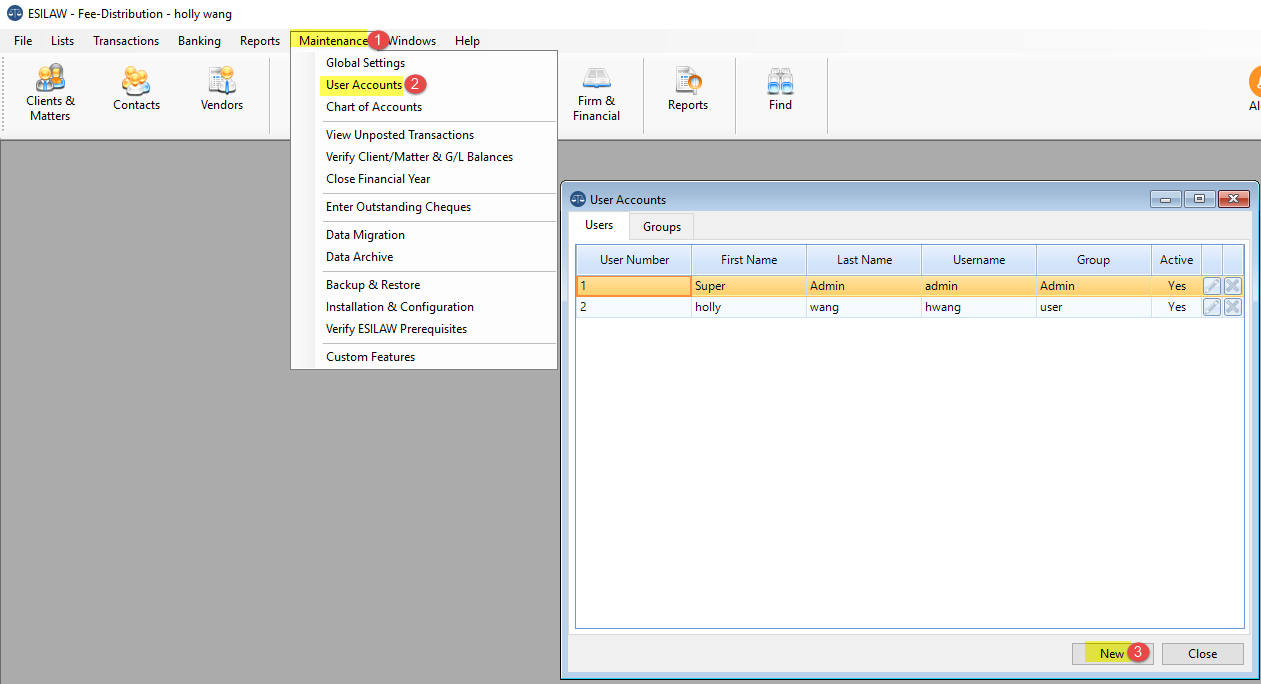
Task: Sort by Username column header
Action: coord(979,260)
